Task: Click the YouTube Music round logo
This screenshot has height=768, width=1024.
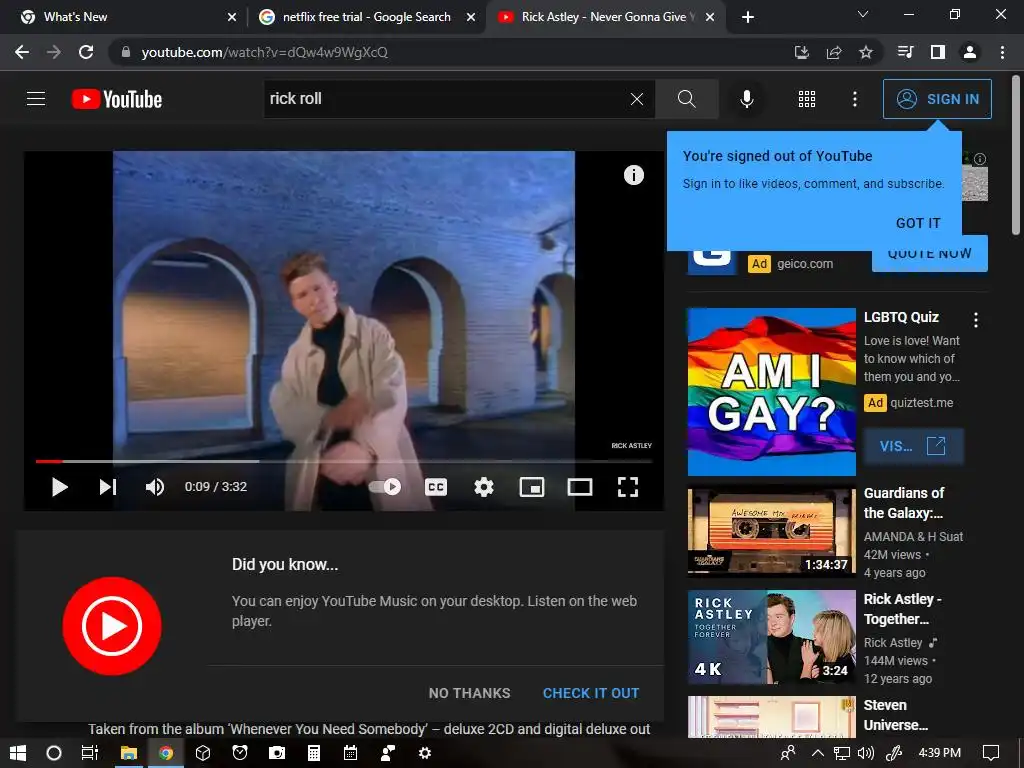Action: 112,626
